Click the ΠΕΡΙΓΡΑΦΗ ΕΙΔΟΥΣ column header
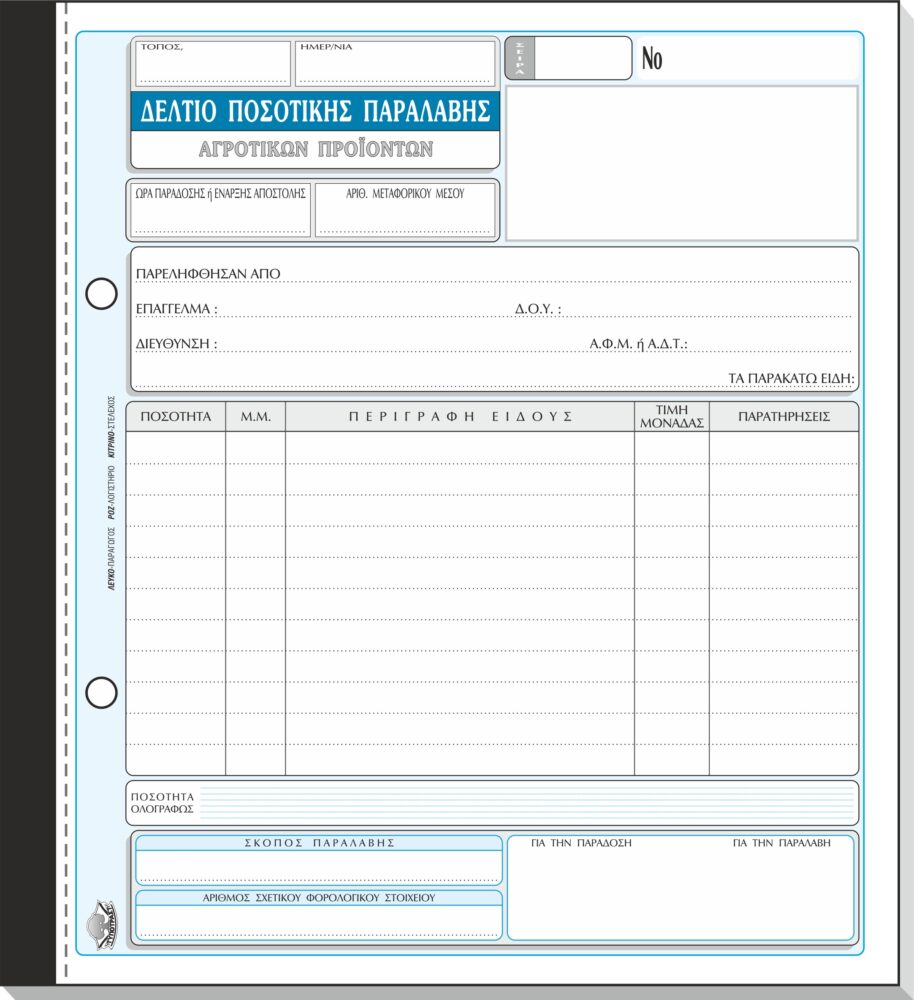 coord(460,416)
